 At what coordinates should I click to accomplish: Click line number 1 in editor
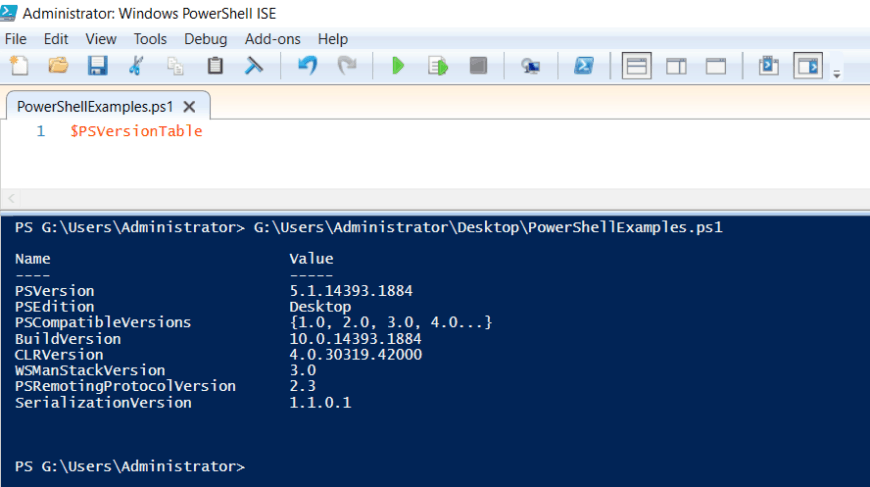(x=41, y=131)
